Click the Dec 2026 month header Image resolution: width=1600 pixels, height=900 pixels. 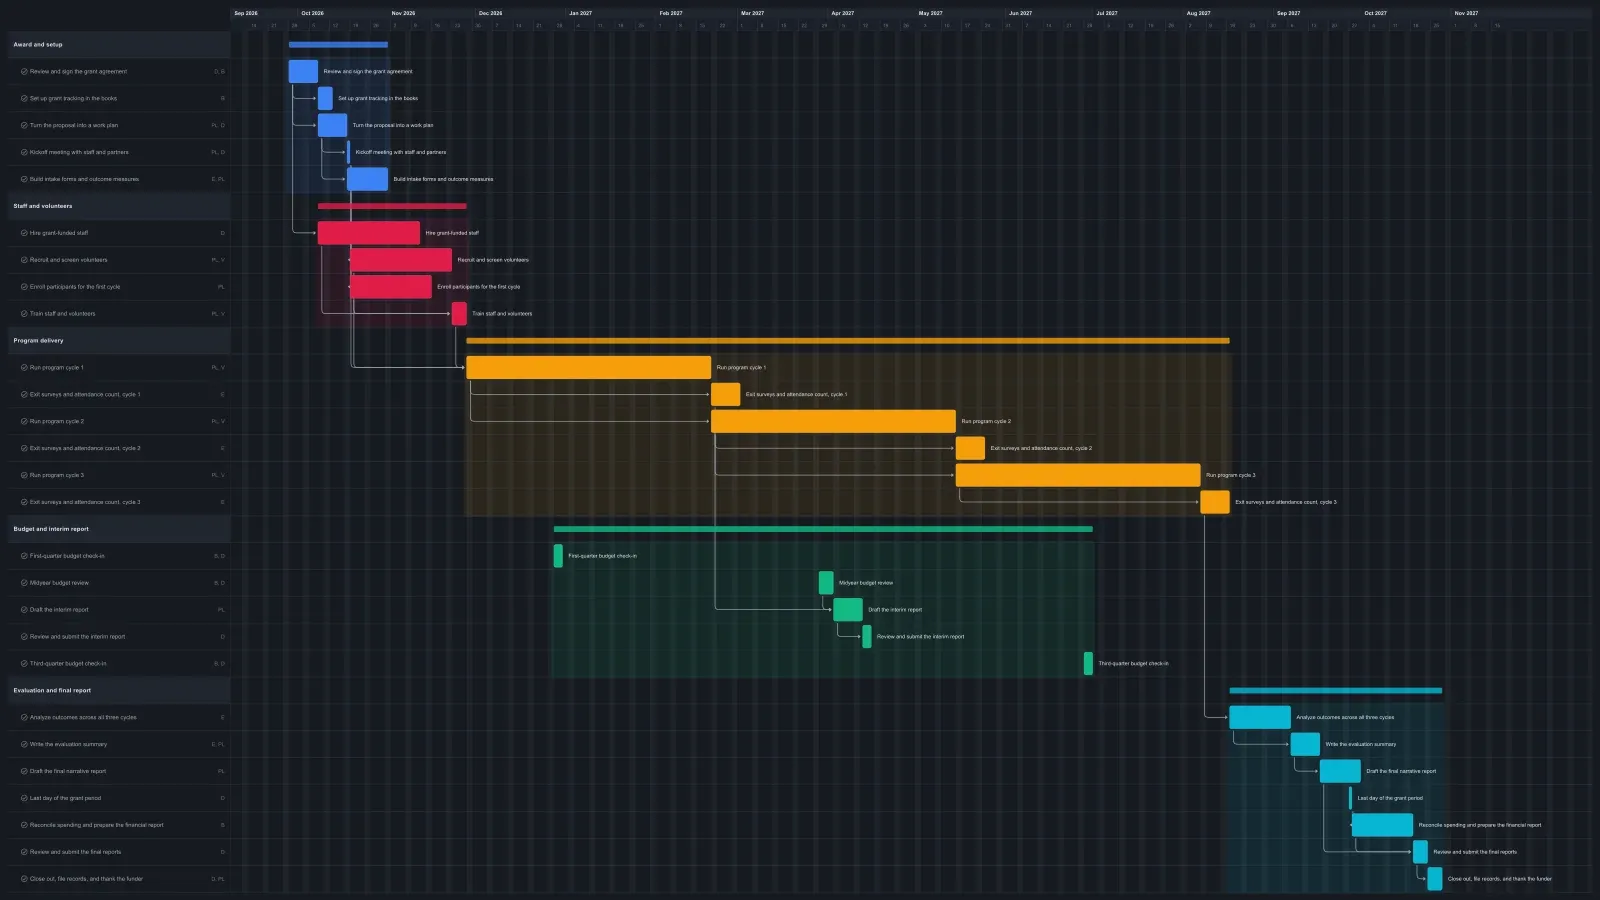point(490,14)
